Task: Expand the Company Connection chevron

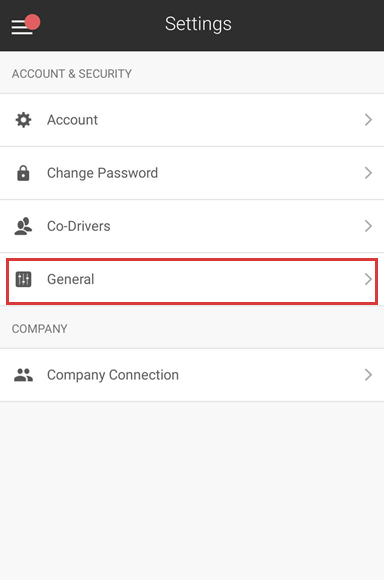Action: point(368,375)
